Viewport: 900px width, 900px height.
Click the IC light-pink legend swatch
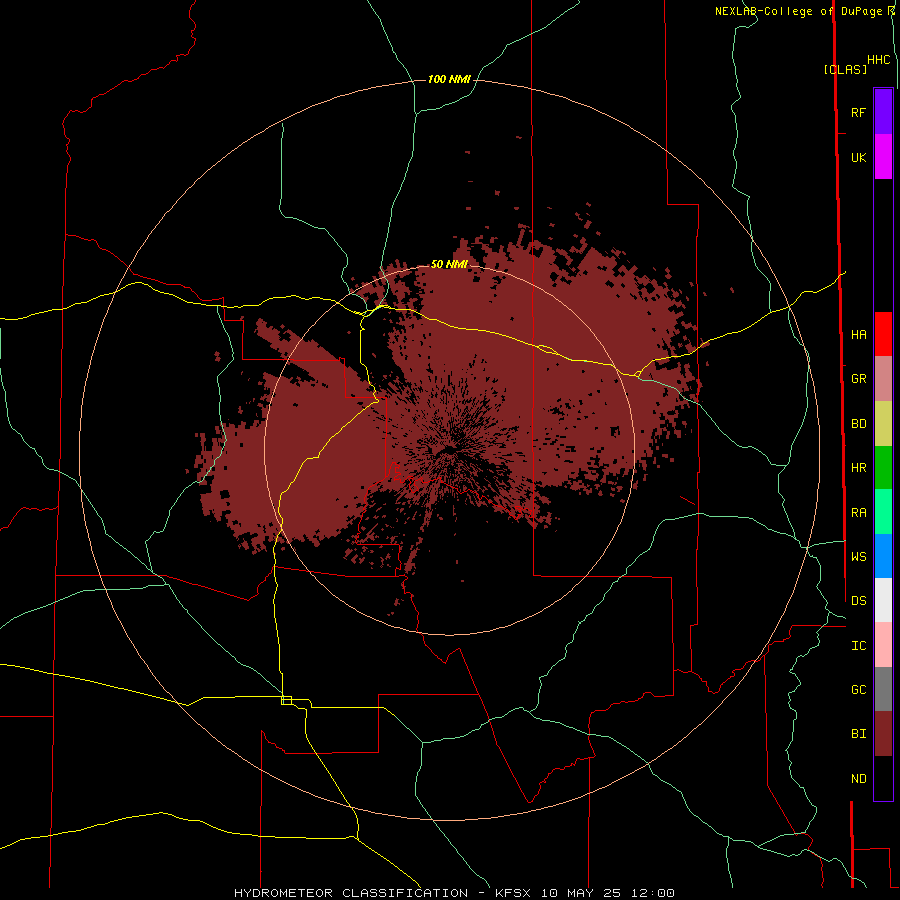[883, 645]
